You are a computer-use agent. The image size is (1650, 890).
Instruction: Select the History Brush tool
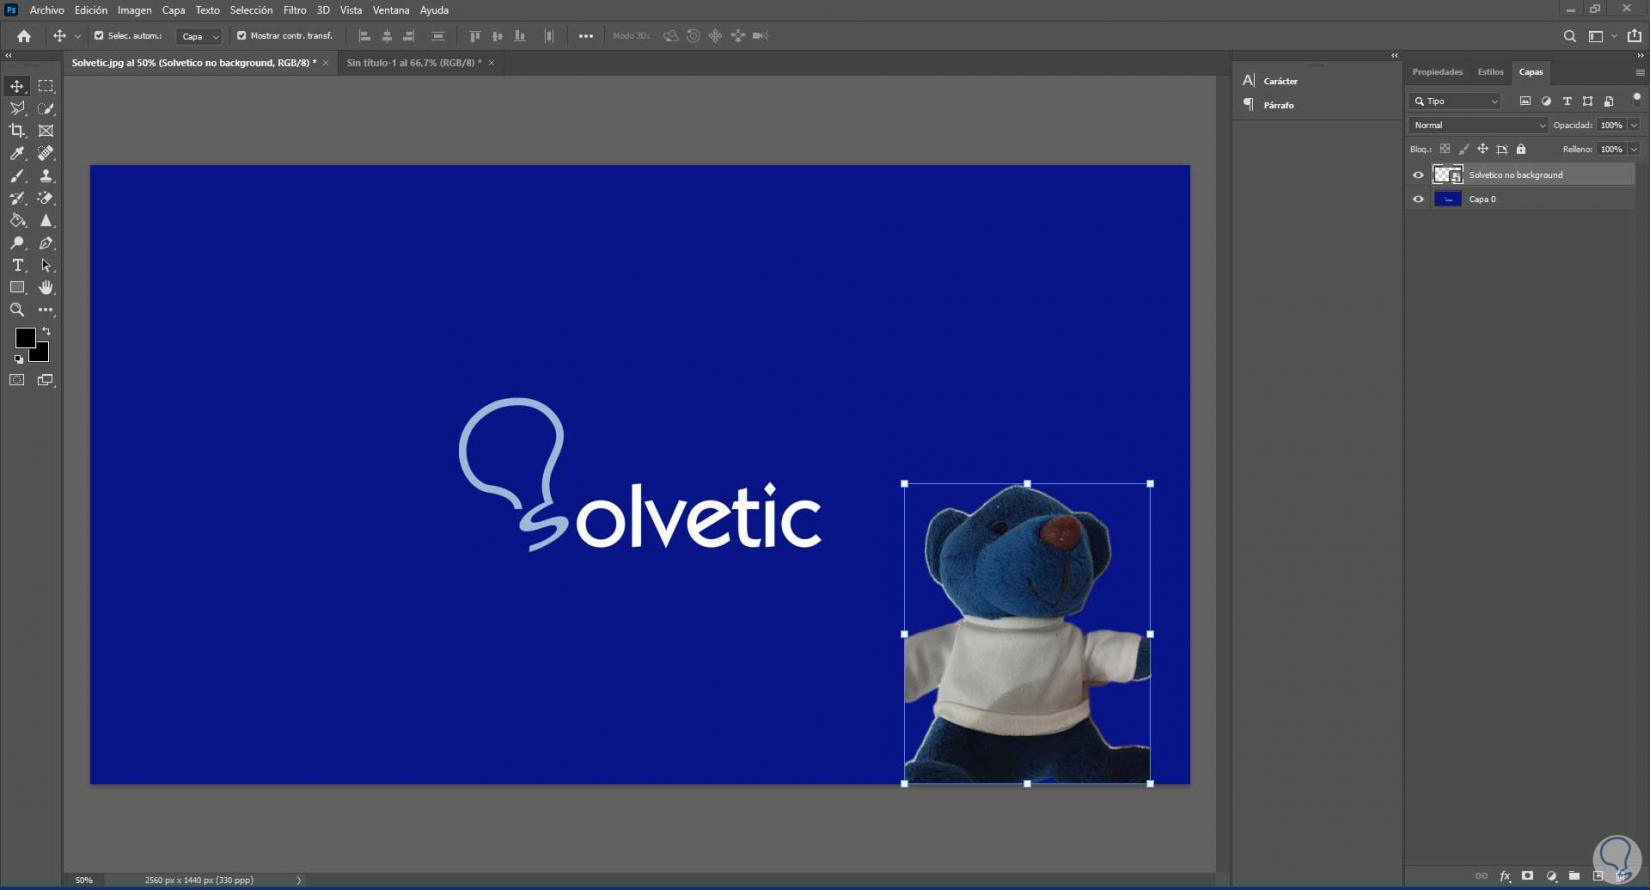pyautogui.click(x=17, y=198)
